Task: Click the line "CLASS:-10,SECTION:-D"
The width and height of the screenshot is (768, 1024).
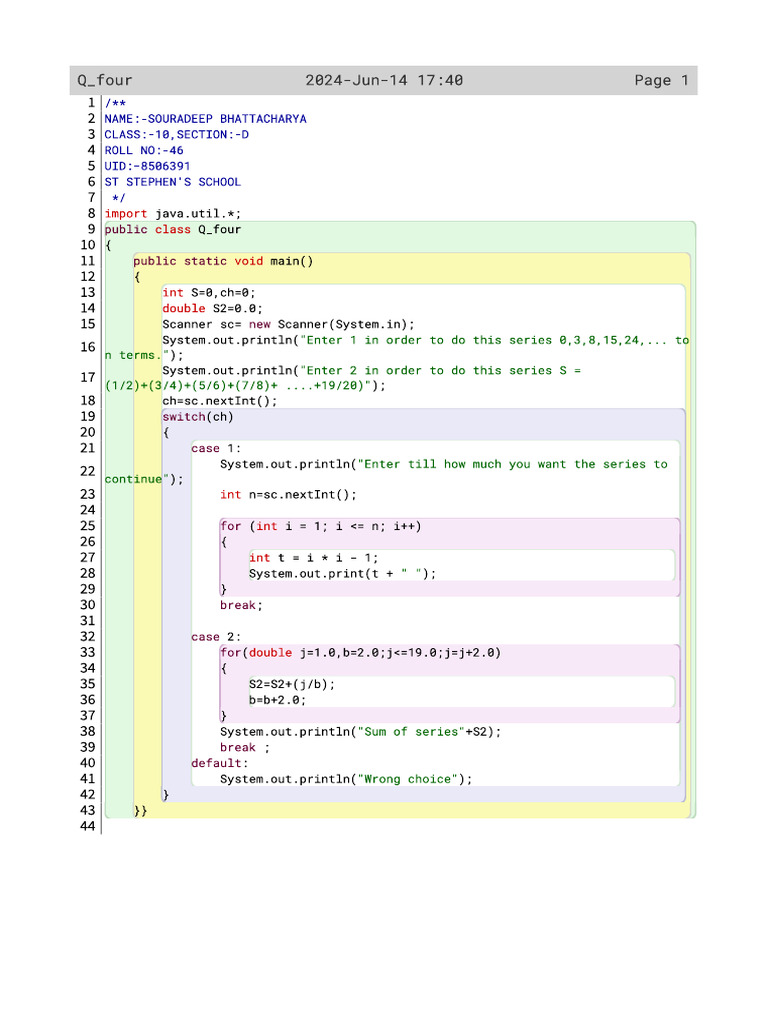Action: [x=176, y=135]
